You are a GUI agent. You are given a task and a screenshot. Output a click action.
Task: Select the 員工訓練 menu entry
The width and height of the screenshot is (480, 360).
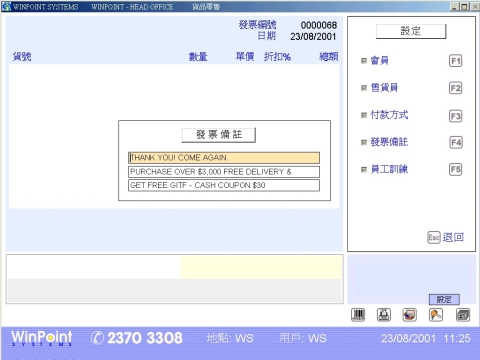(389, 169)
